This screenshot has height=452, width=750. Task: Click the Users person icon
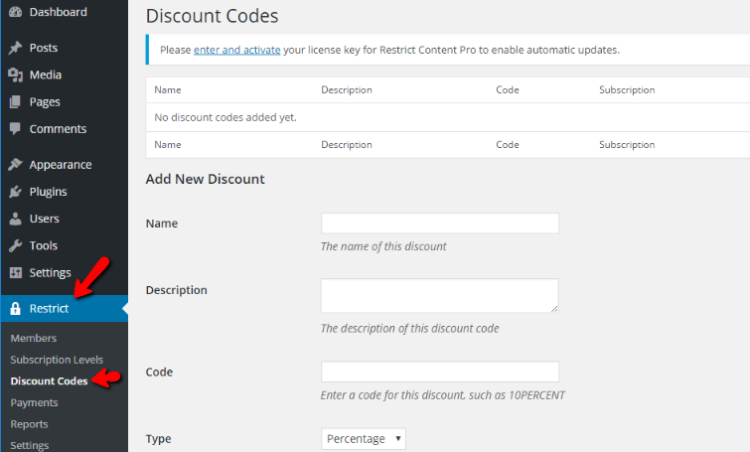click(15, 219)
